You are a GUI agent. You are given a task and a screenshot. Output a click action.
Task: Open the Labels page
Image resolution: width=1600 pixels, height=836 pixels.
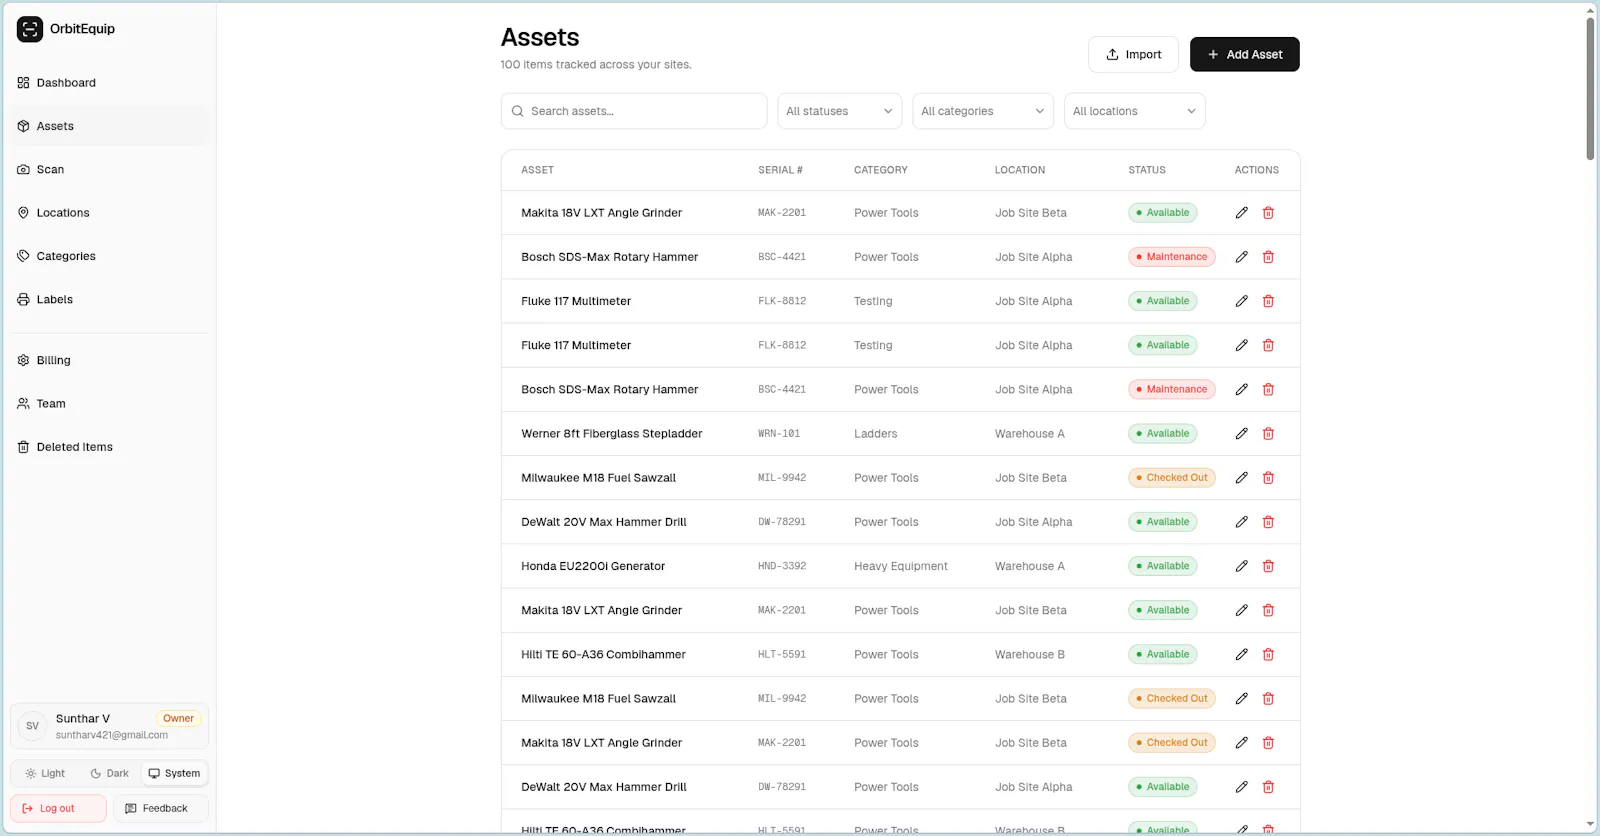pyautogui.click(x=110, y=300)
